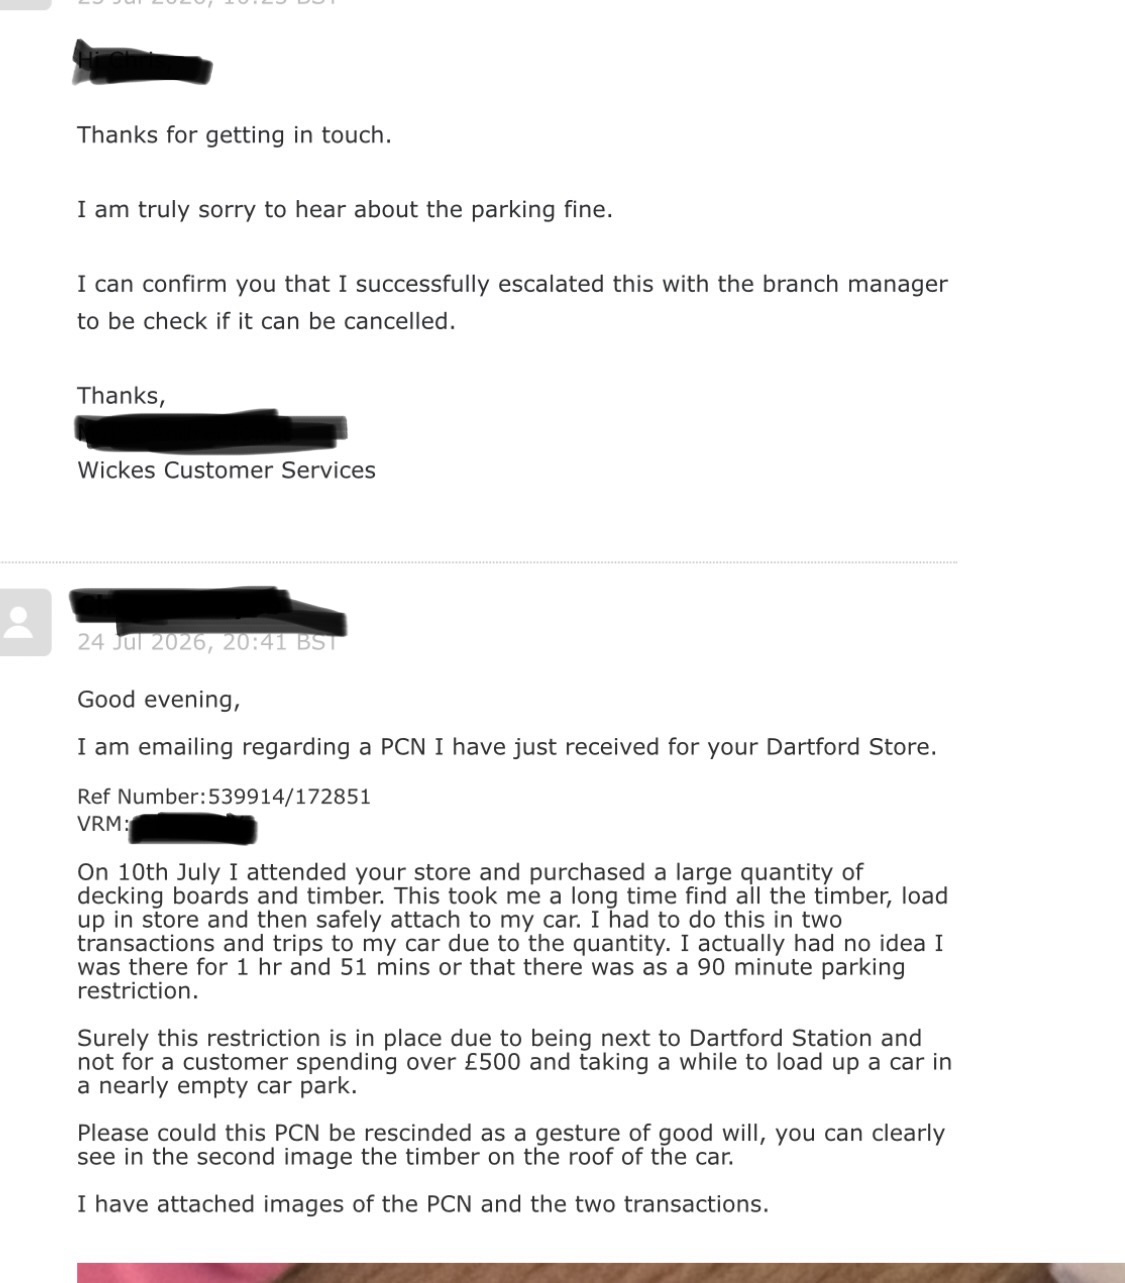
Task: Click the grey sender avatar icon
Action: tap(24, 622)
